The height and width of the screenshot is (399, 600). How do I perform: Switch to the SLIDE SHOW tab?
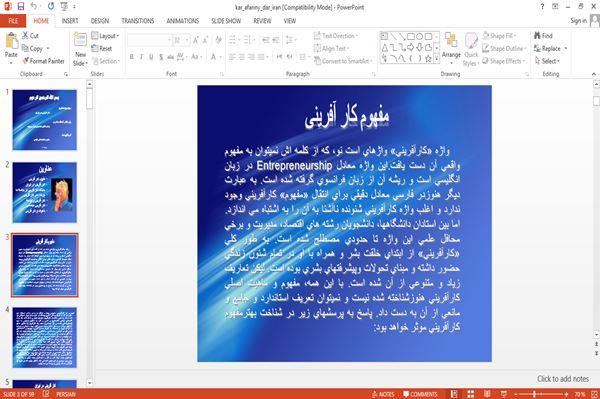pyautogui.click(x=226, y=21)
